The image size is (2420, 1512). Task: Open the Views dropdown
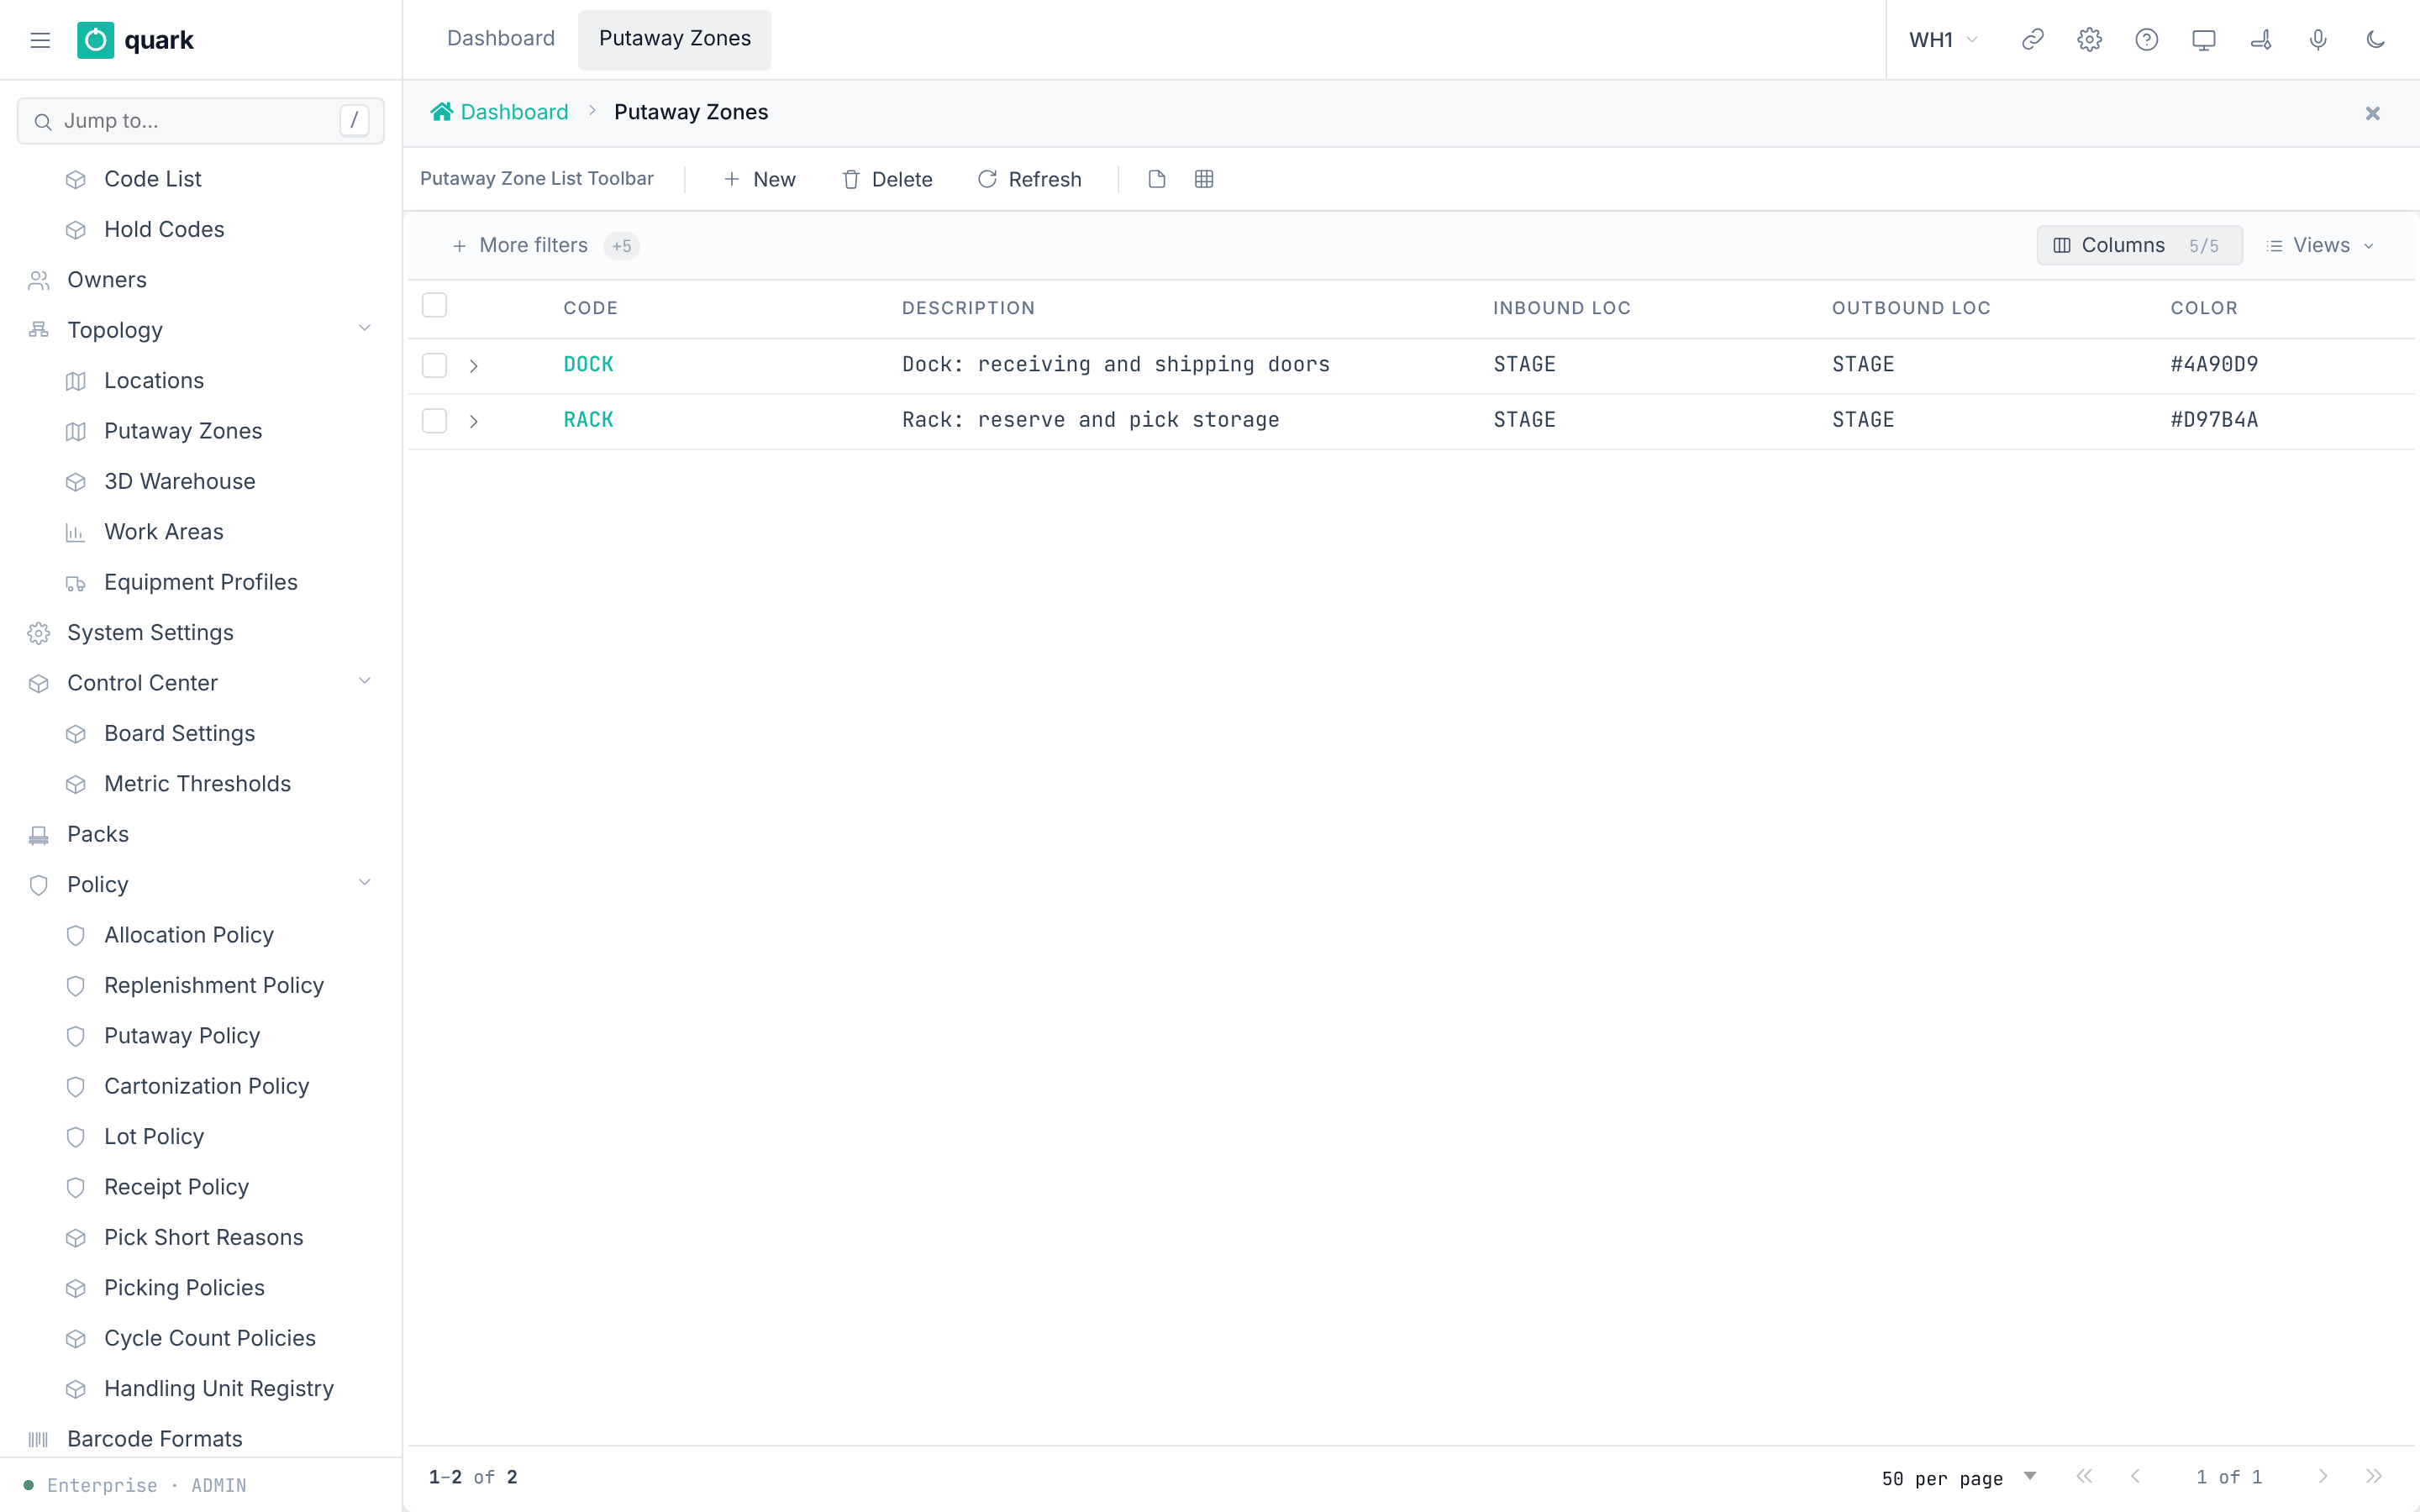(x=2320, y=246)
